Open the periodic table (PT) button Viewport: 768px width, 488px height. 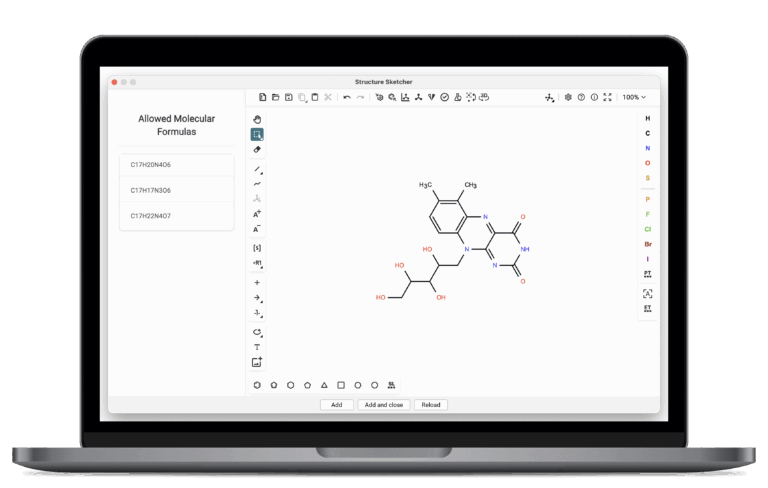pos(647,273)
